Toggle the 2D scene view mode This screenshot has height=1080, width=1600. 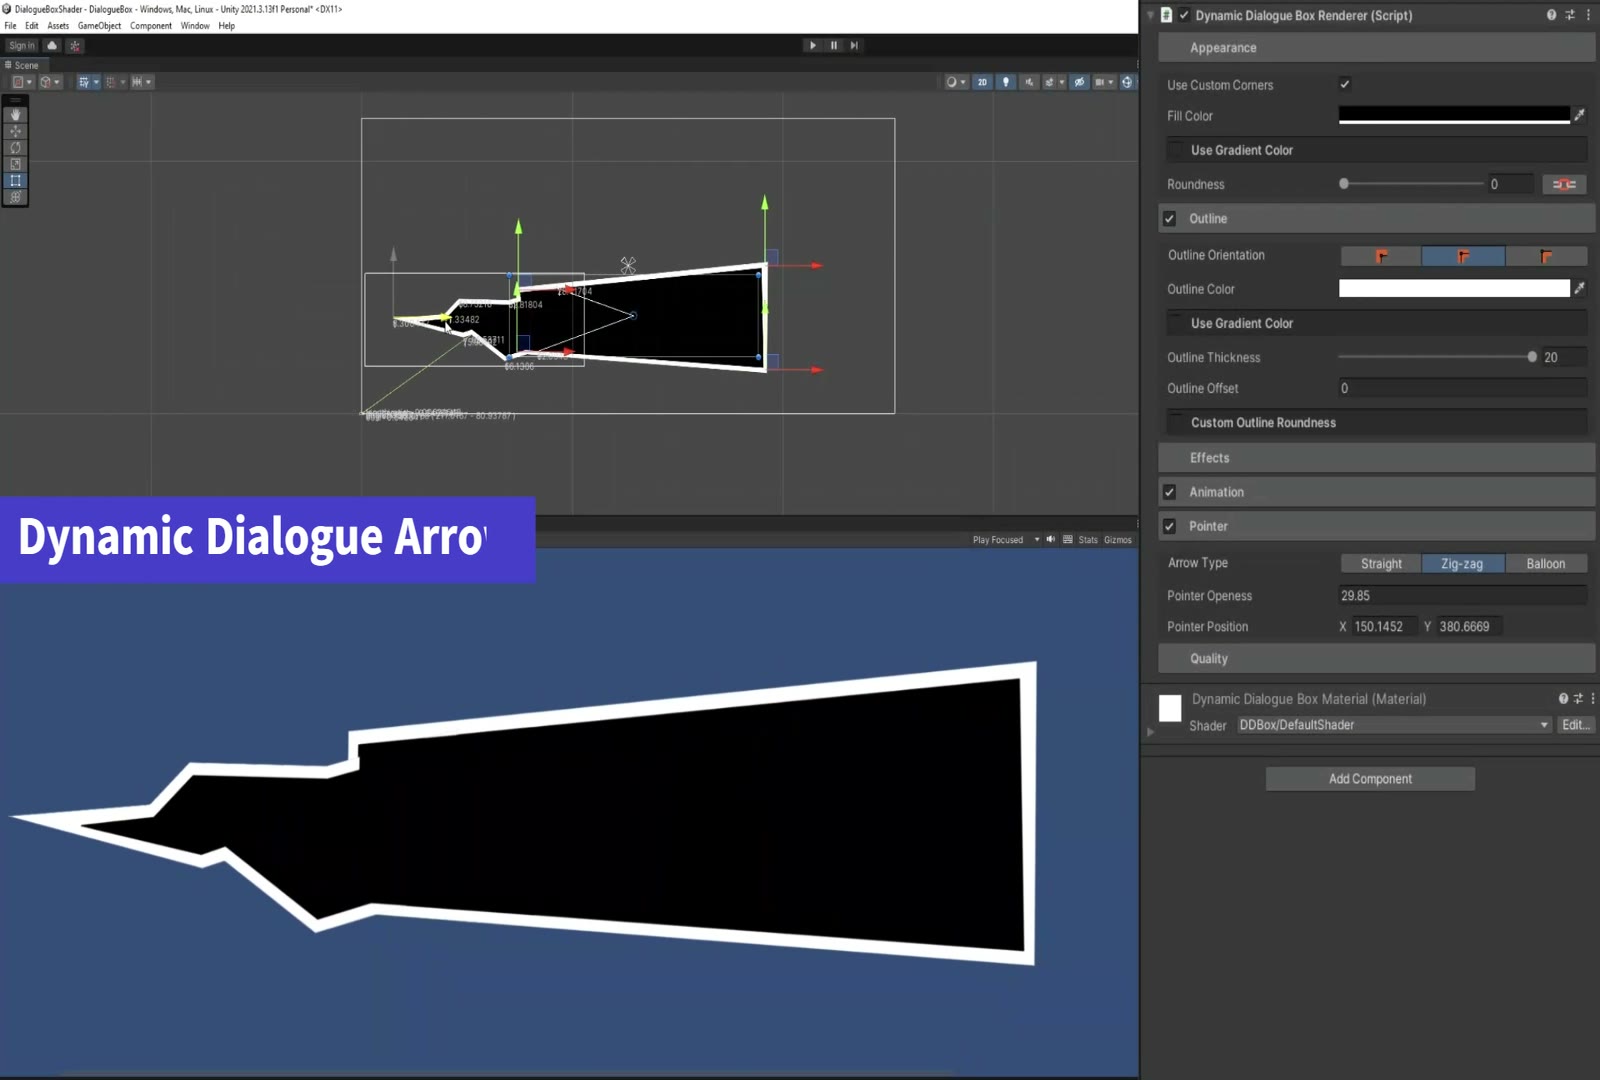[x=982, y=82]
